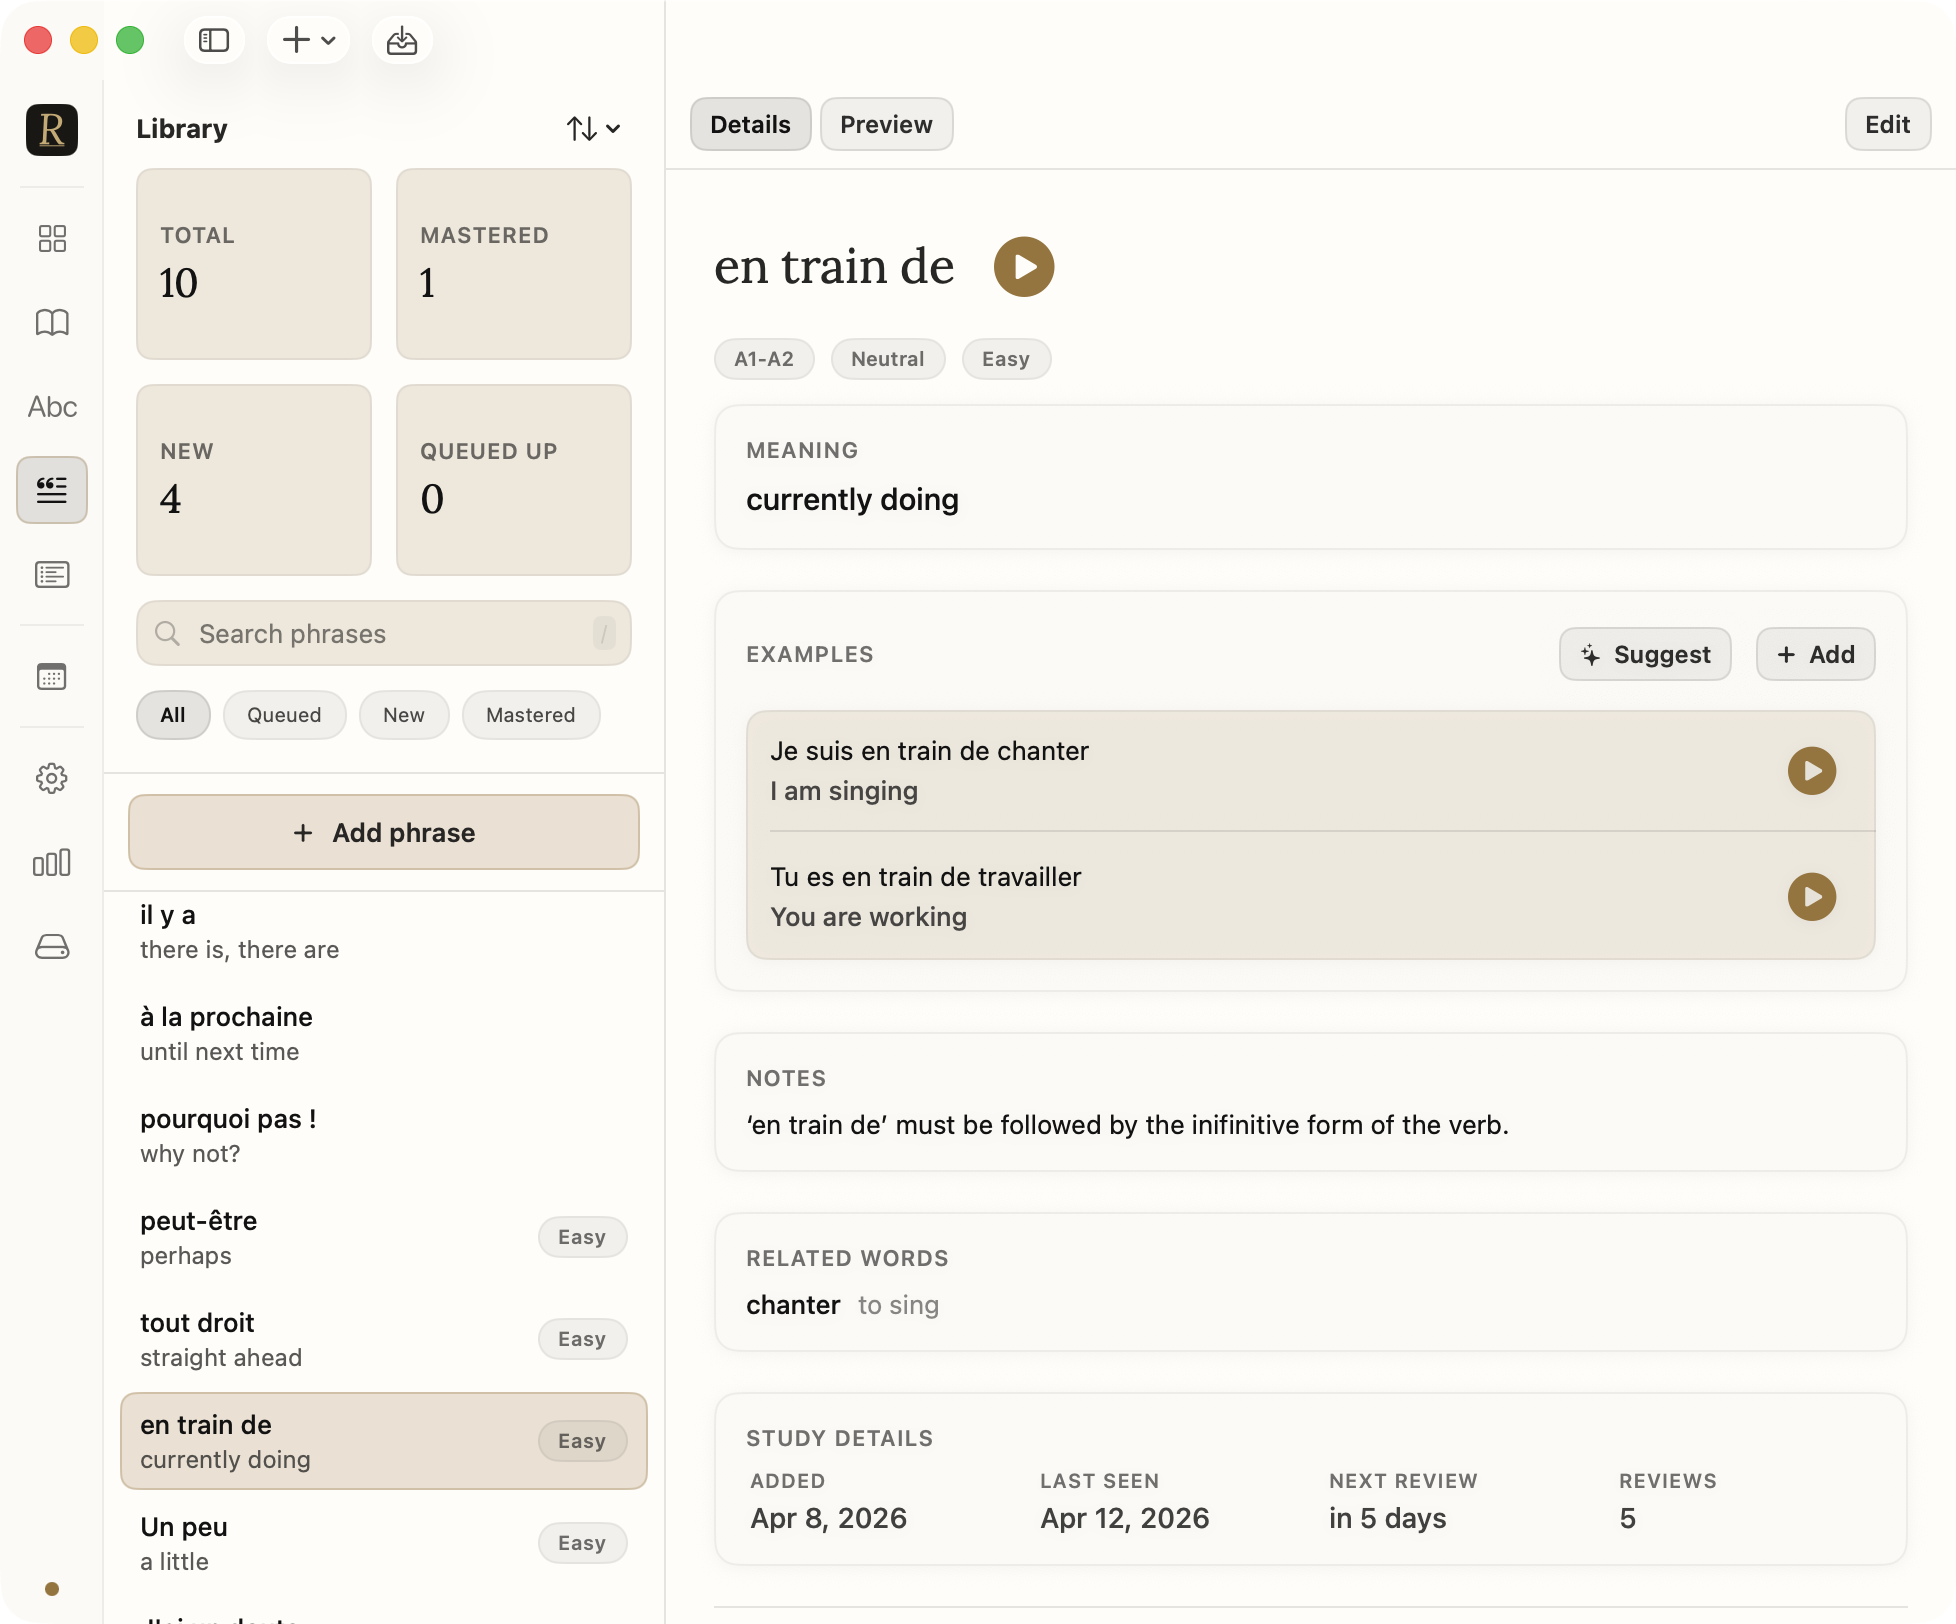Screen dimensions: 1956x1624
Task: Open the calendar section from sidebar
Action: click(x=52, y=676)
